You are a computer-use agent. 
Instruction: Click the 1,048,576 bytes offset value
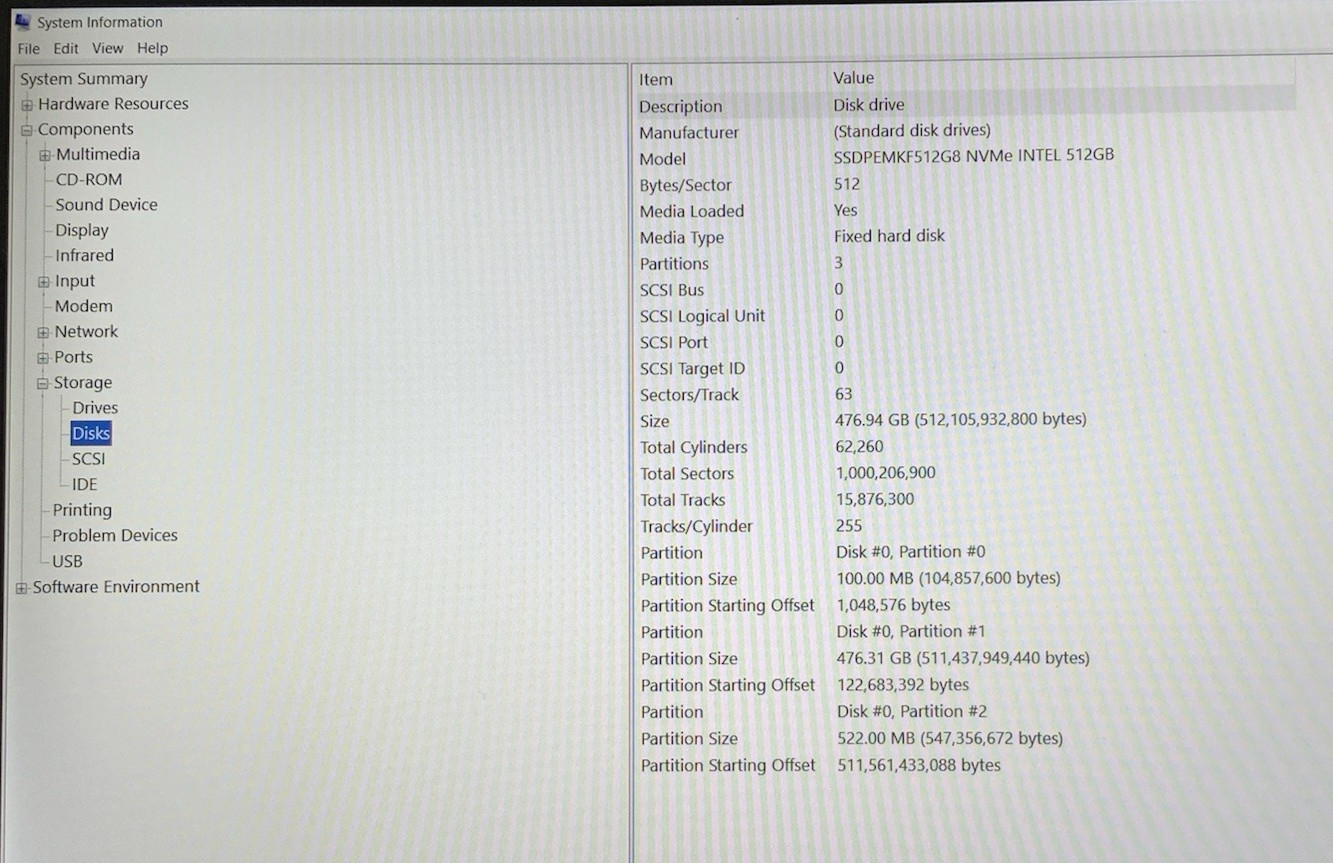pos(893,605)
